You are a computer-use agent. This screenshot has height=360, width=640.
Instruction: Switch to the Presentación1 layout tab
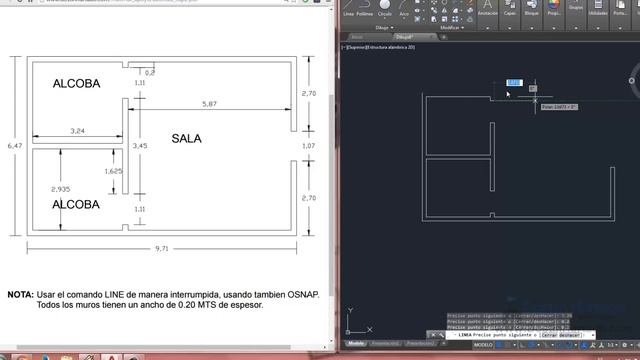click(385, 344)
